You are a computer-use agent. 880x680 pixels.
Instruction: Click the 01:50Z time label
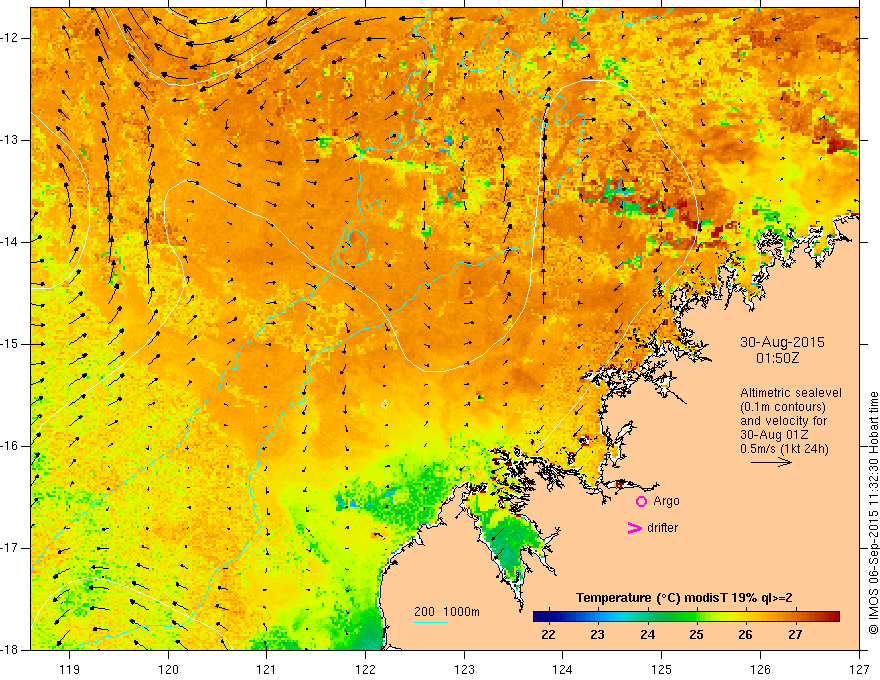coord(777,358)
